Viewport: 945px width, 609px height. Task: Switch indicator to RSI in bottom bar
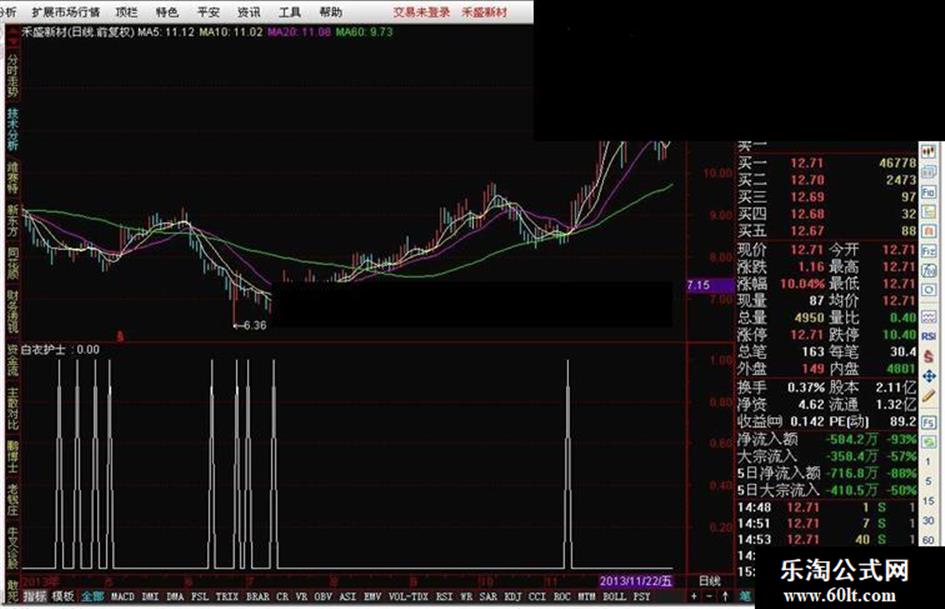pyautogui.click(x=444, y=596)
